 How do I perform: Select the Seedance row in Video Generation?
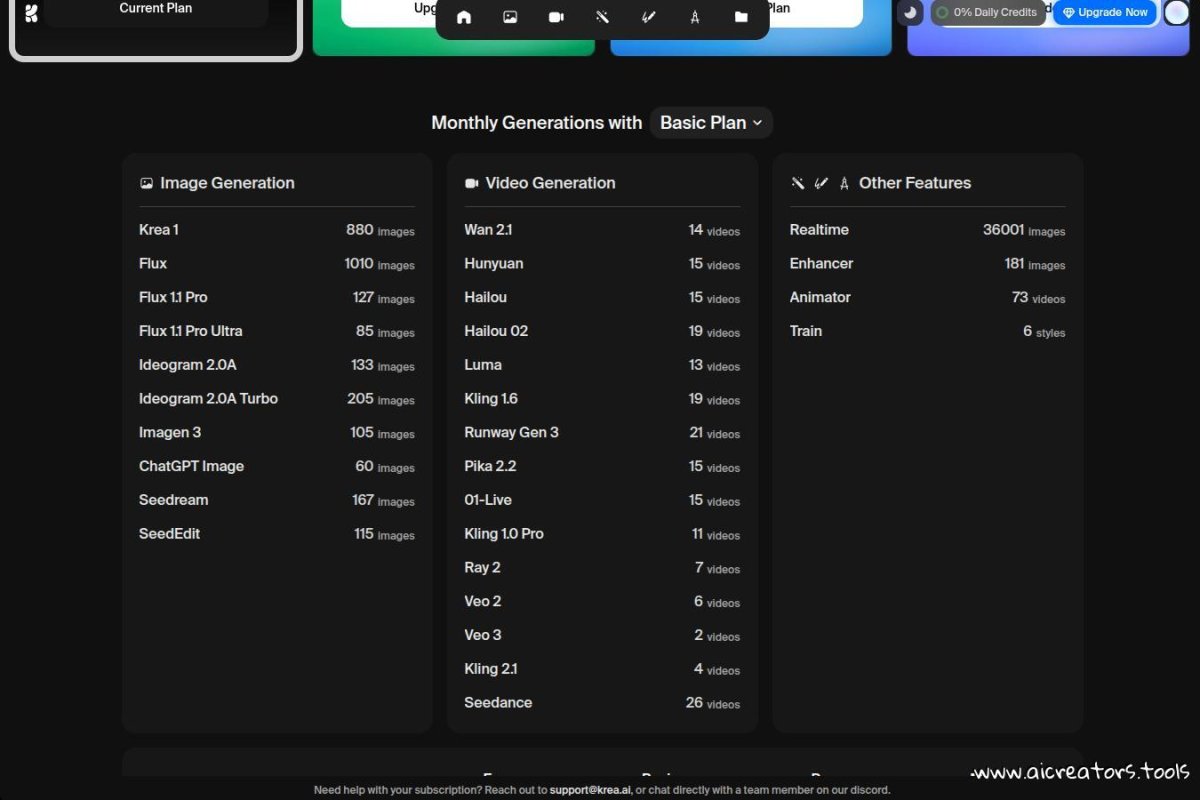coord(601,703)
